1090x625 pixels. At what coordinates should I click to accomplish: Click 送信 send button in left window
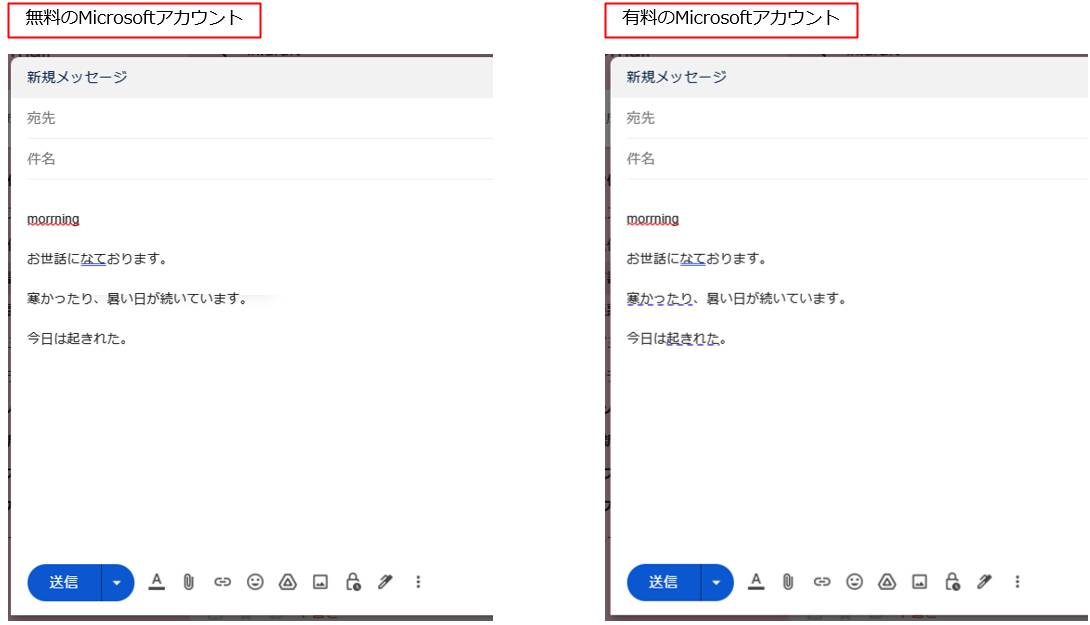point(64,582)
